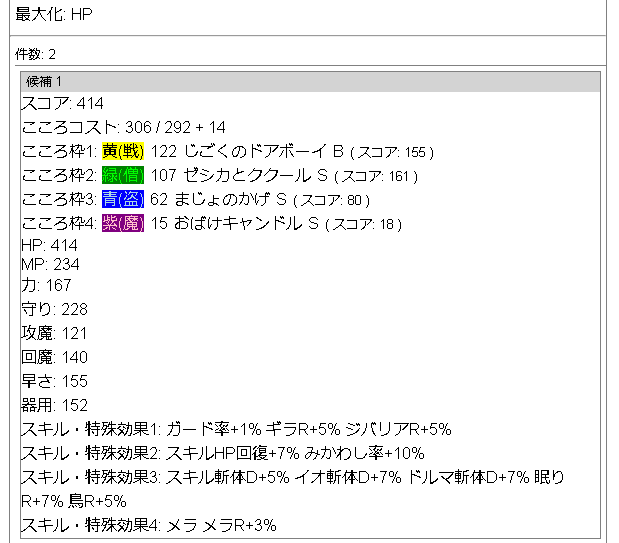Click the 'こころ枠2:' slot label

(x=59, y=175)
